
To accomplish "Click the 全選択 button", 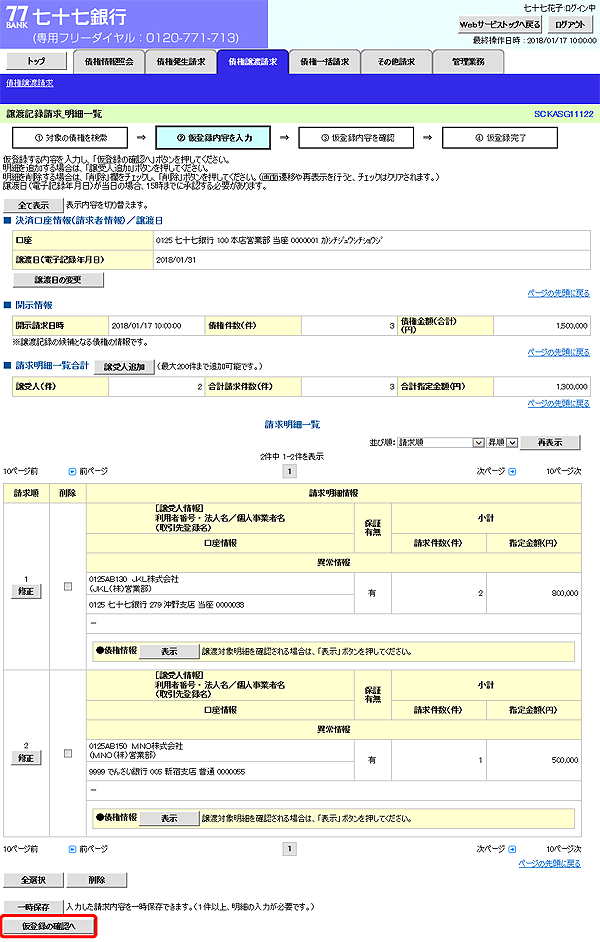I will coord(33,880).
